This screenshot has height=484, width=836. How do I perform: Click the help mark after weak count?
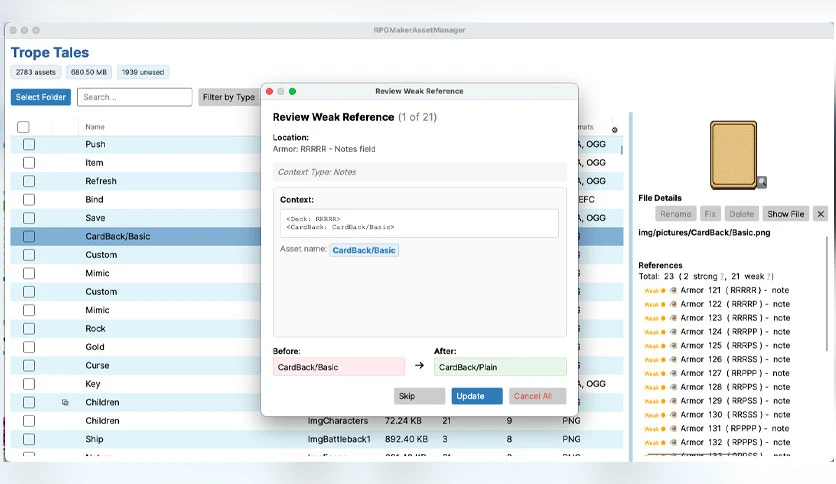[x=769, y=277]
